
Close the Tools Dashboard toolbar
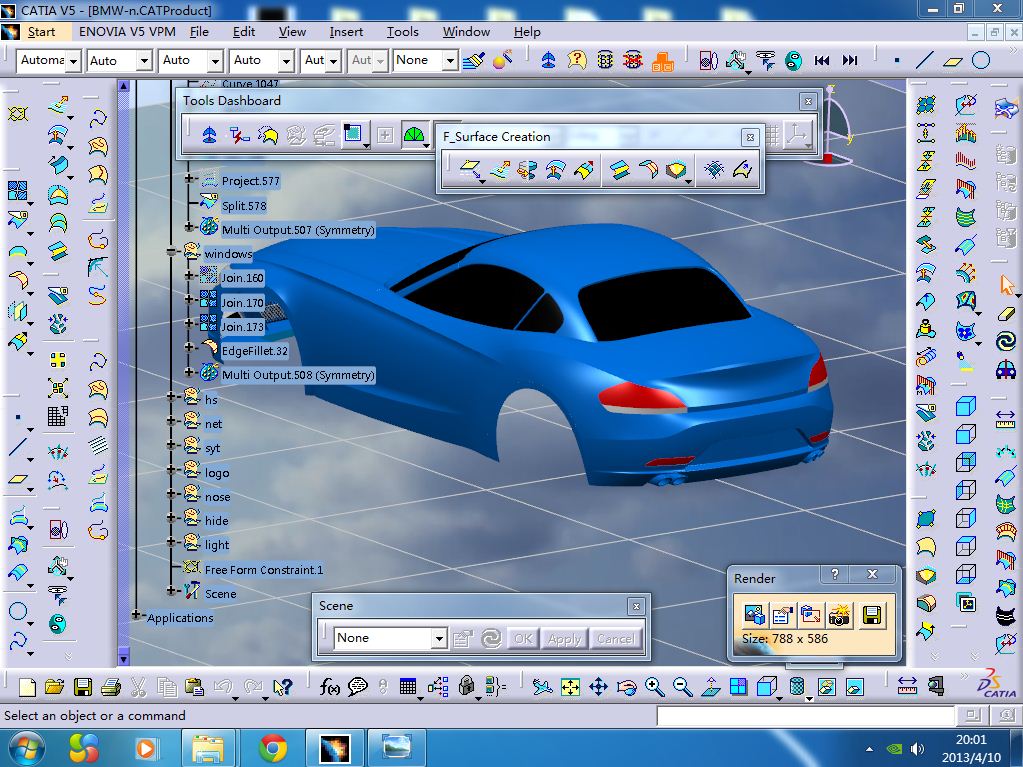pyautogui.click(x=808, y=101)
